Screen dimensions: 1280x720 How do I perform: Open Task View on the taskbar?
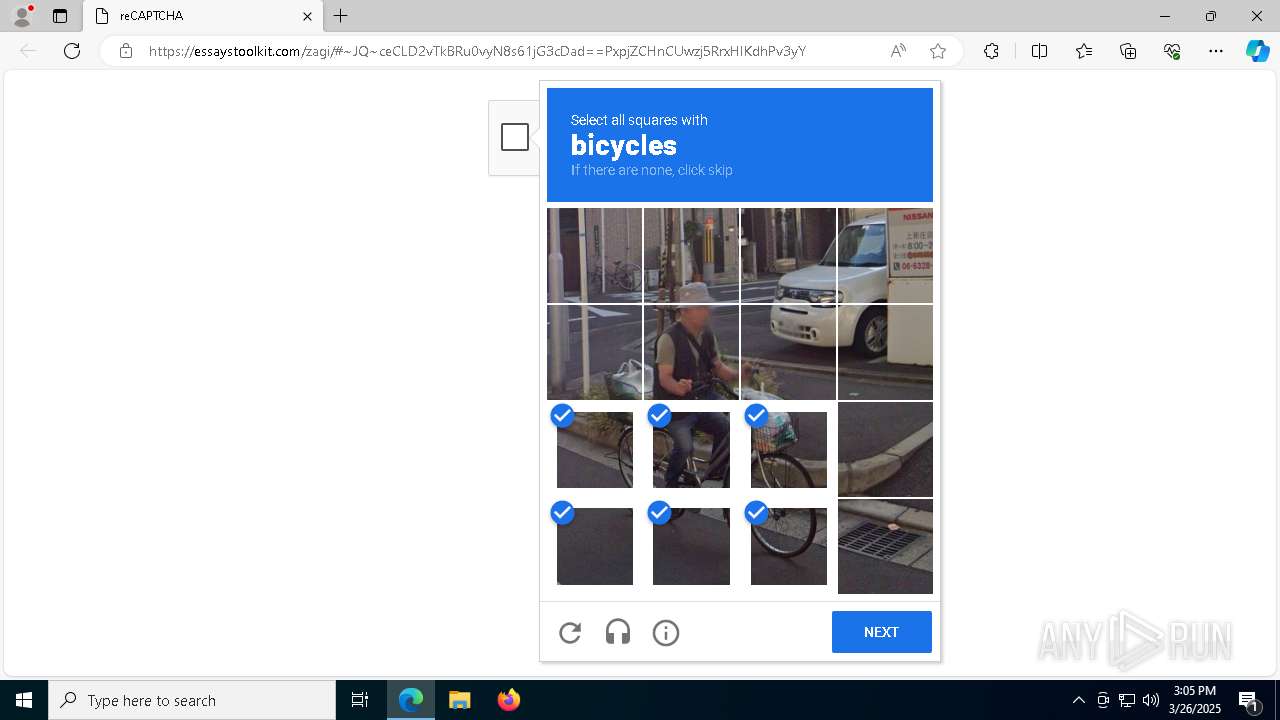pyautogui.click(x=360, y=700)
